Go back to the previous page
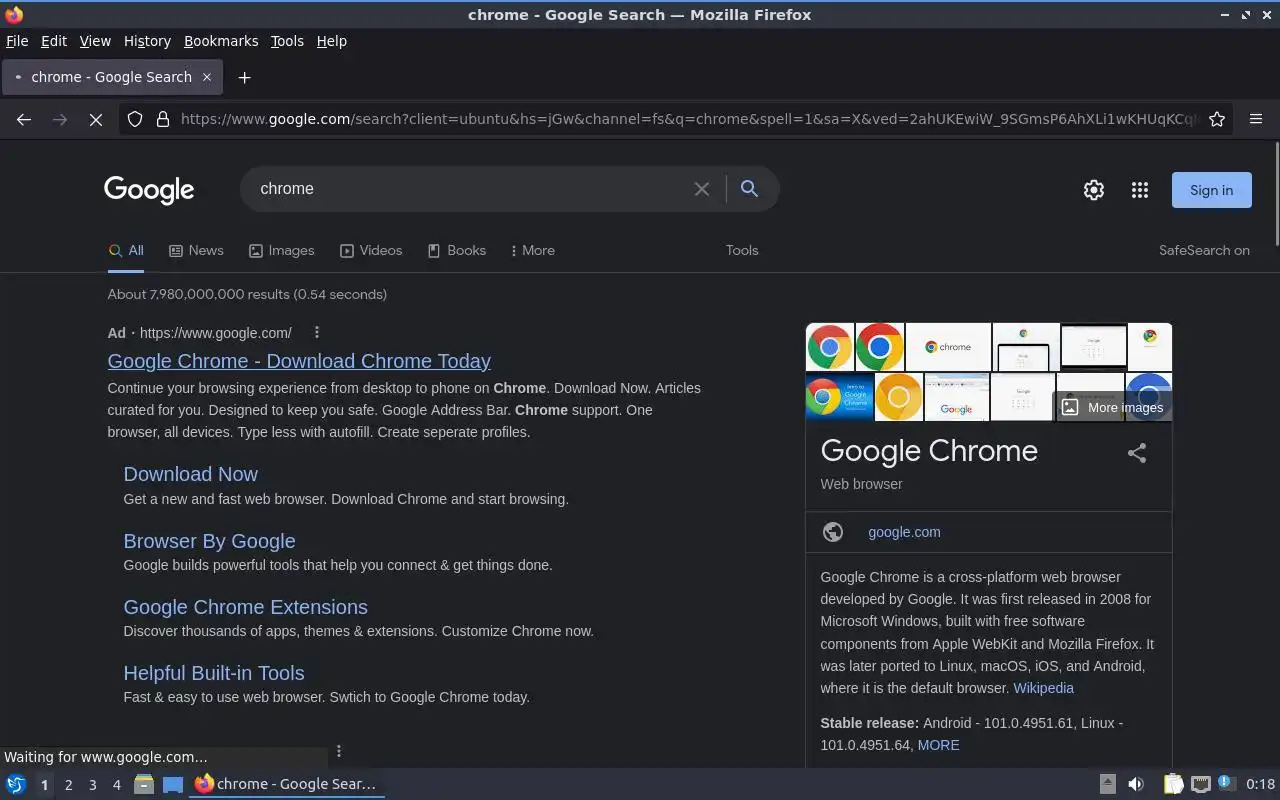 24,119
